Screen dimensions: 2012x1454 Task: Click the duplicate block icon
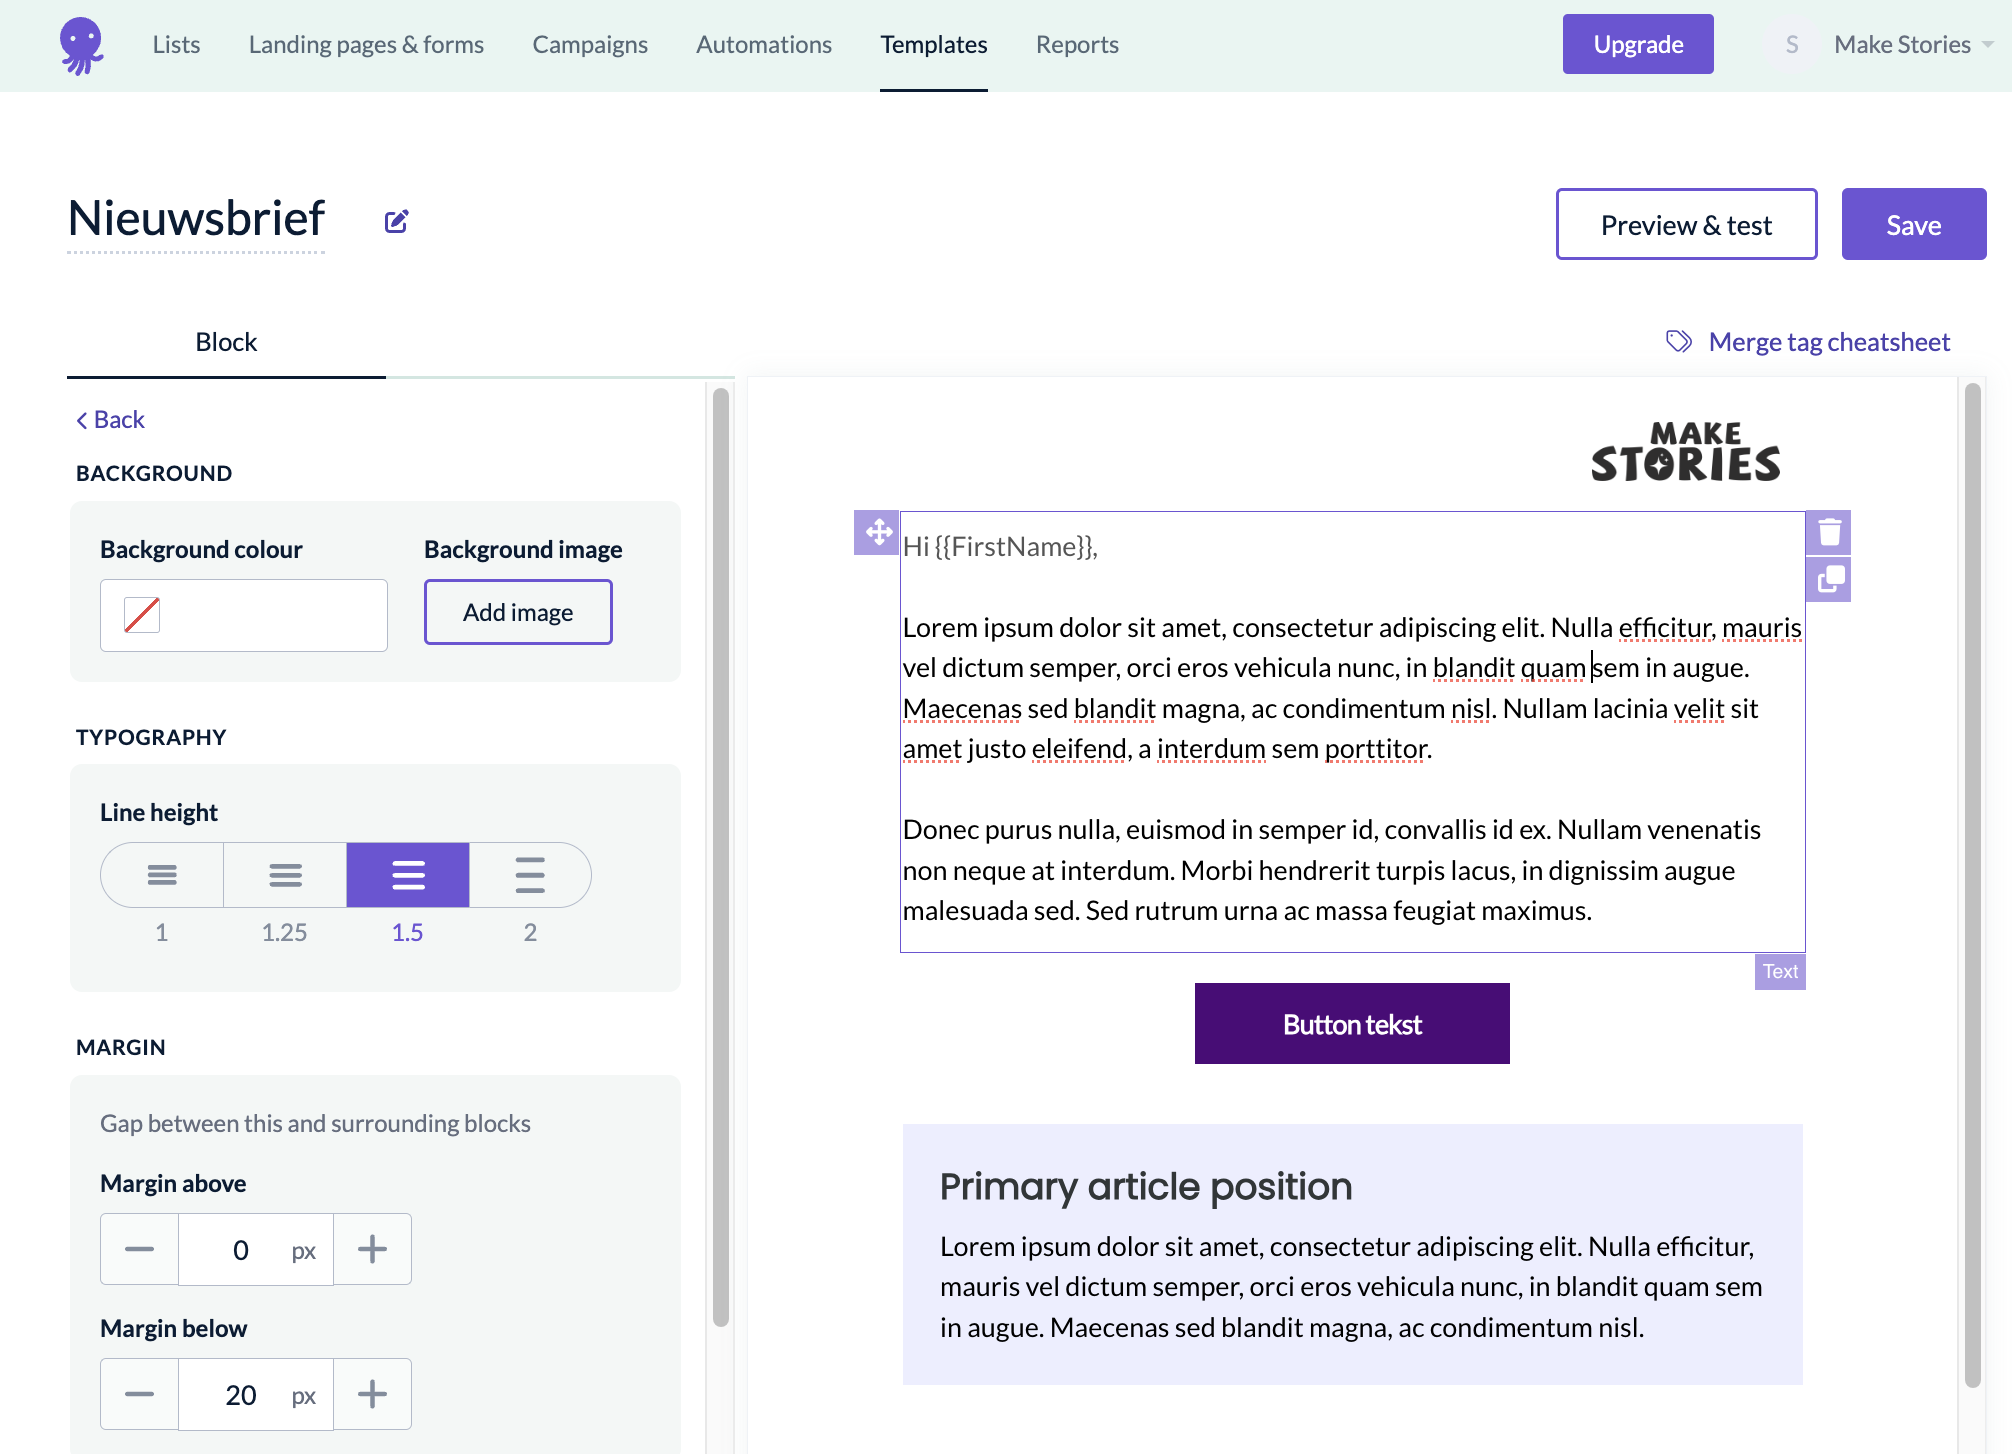tap(1831, 578)
